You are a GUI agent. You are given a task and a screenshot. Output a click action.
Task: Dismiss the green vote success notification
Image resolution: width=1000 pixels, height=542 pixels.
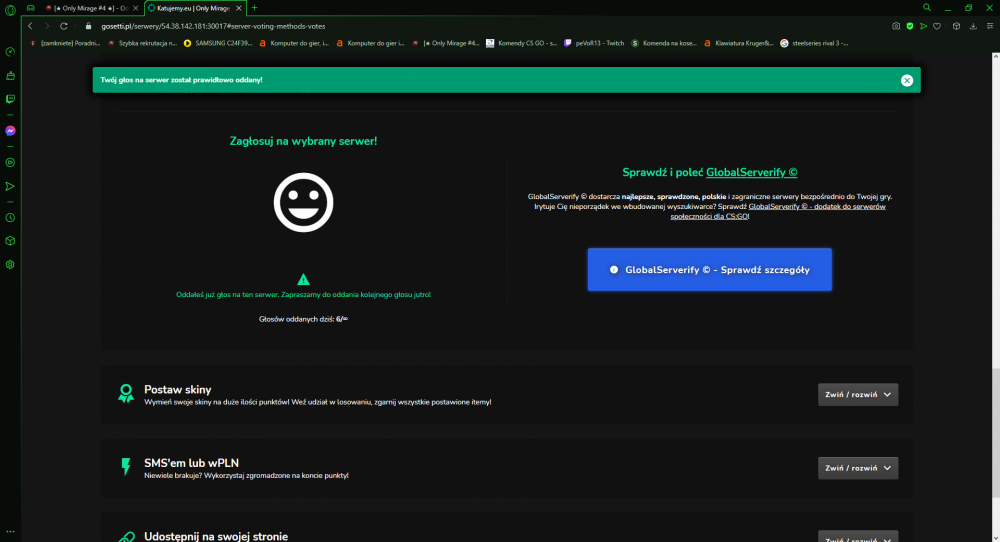(907, 80)
